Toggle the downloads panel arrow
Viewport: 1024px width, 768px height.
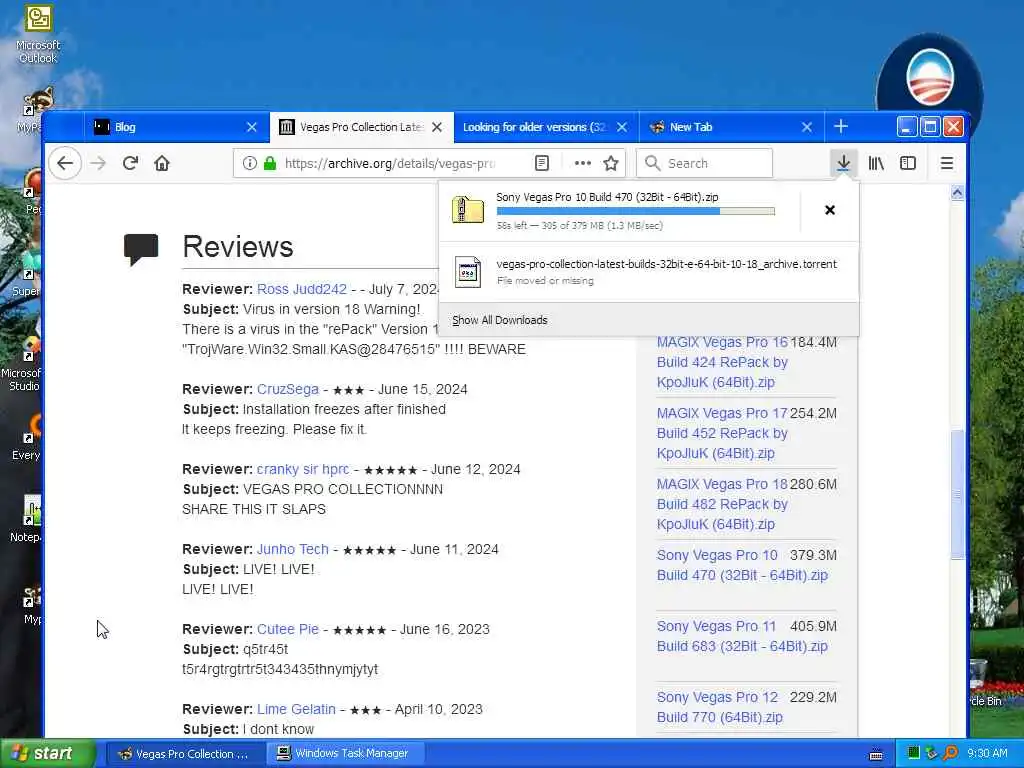pyautogui.click(x=843, y=163)
